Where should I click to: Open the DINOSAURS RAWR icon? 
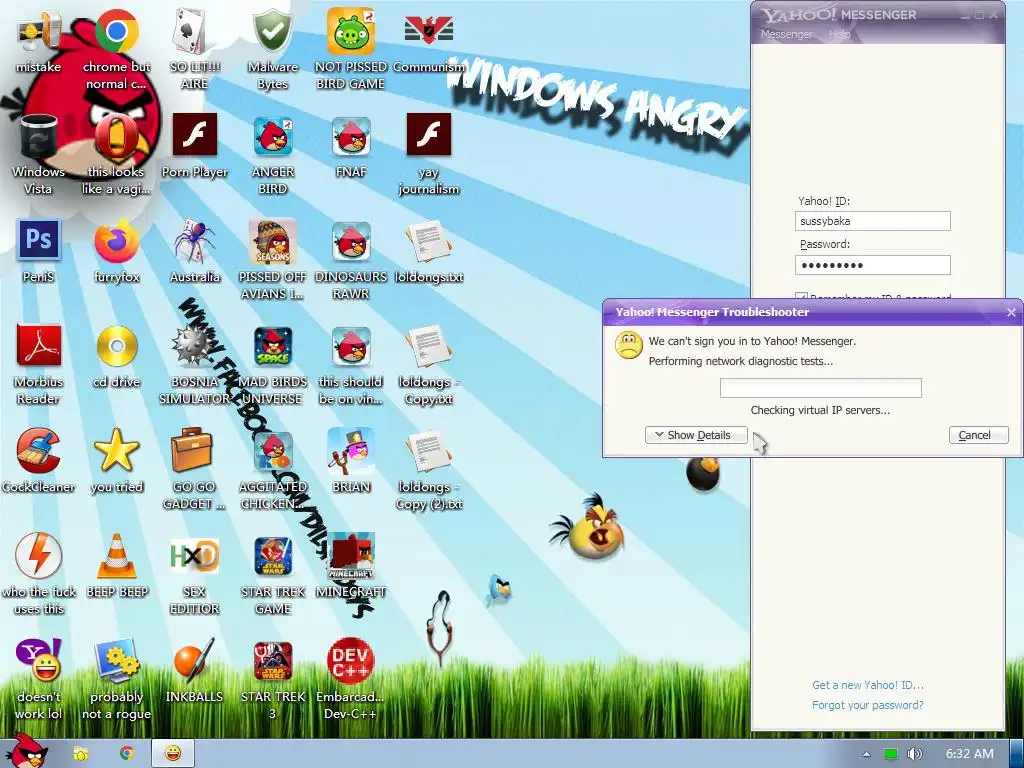click(351, 240)
